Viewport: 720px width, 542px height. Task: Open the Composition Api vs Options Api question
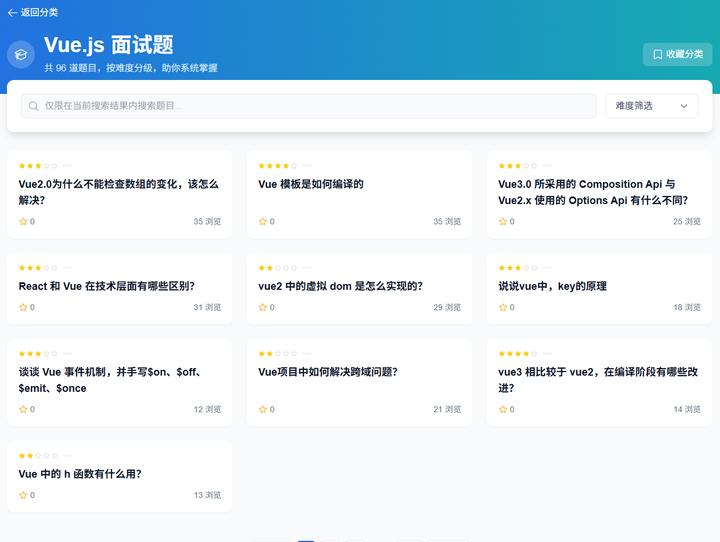coord(593,192)
